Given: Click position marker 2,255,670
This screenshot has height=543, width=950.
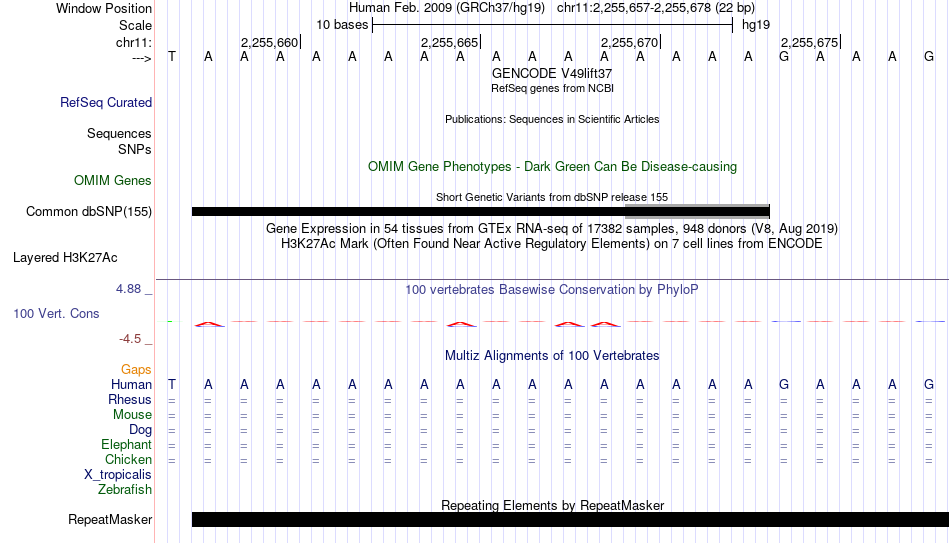Looking at the screenshot, I should (630, 42).
